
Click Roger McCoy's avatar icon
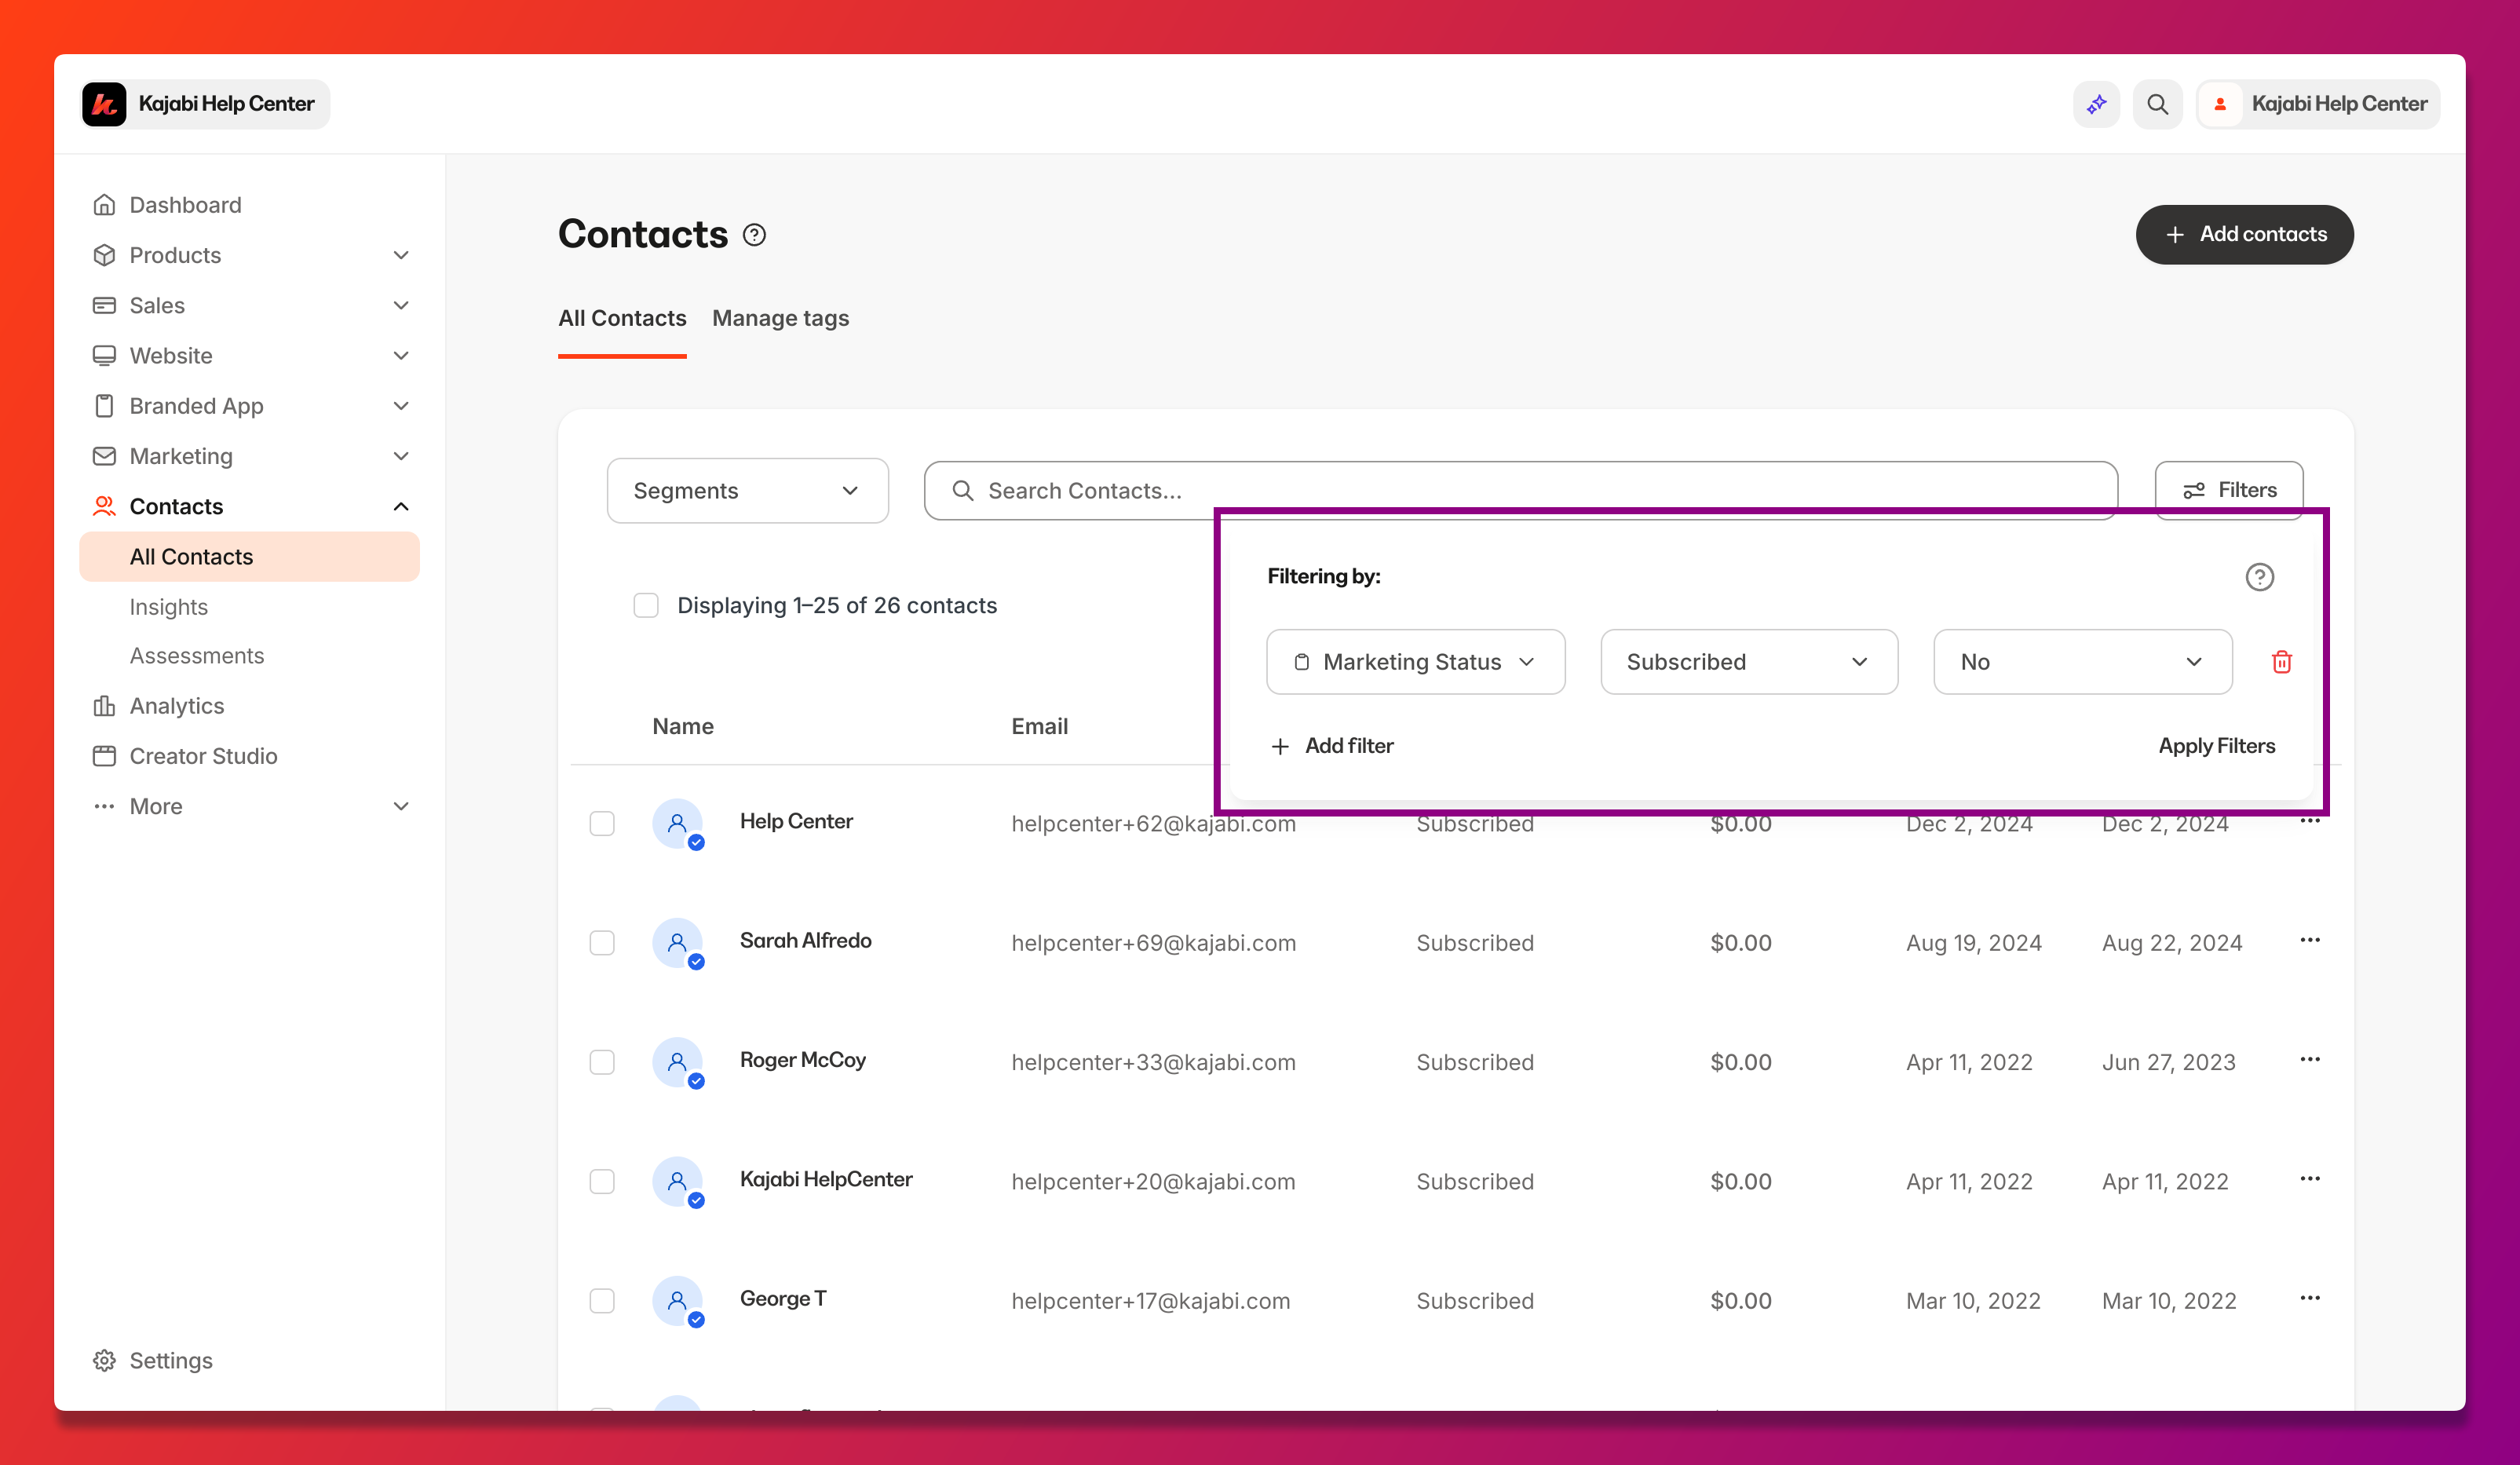click(678, 1062)
